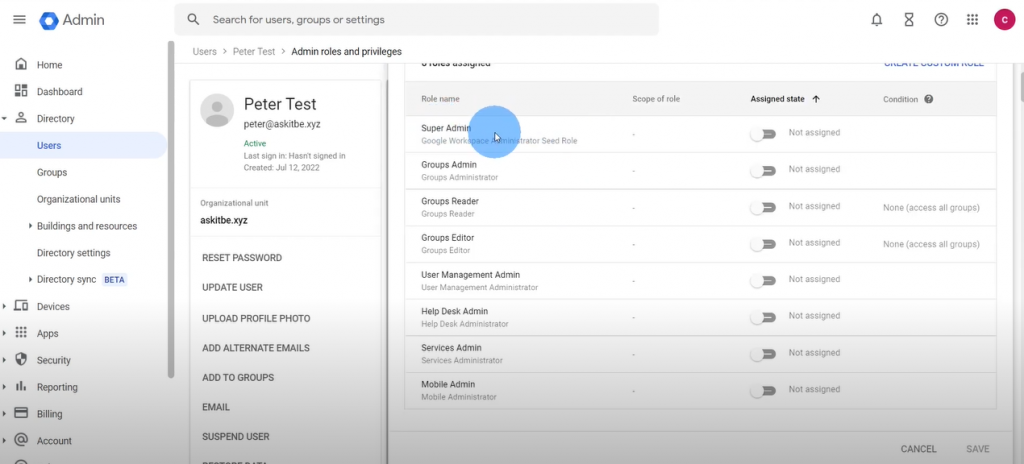The image size is (1024, 464).
Task: Expand the Devices section in sidebar
Action: pos(6,307)
